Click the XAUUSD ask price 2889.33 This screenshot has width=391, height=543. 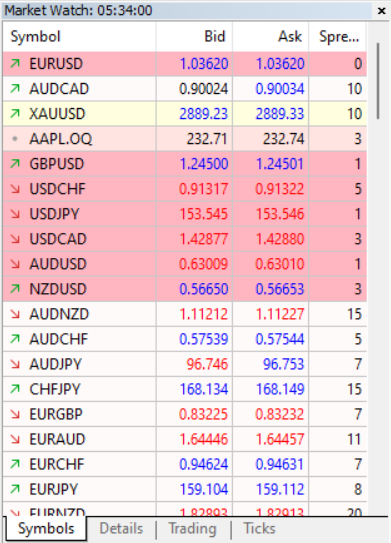280,114
